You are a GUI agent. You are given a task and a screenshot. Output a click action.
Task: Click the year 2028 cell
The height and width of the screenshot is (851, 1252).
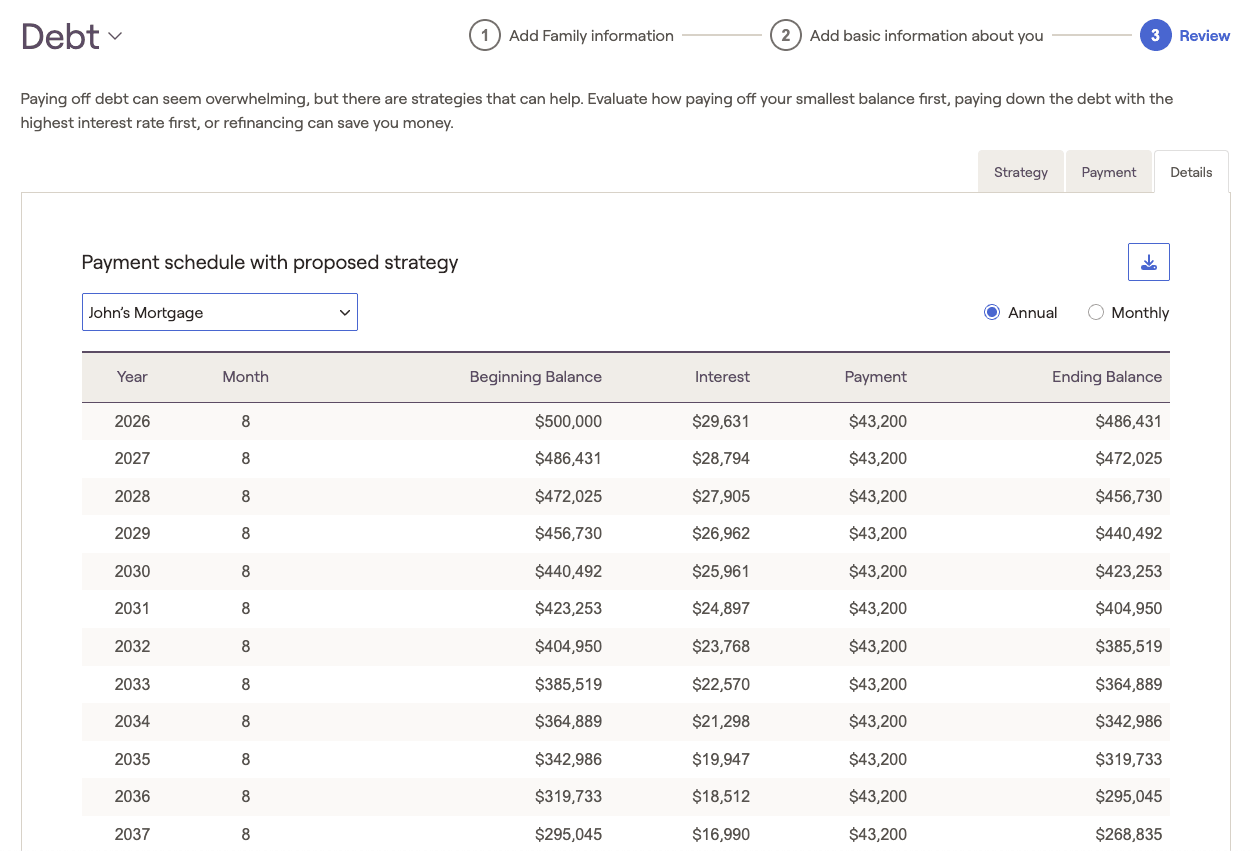click(x=132, y=497)
